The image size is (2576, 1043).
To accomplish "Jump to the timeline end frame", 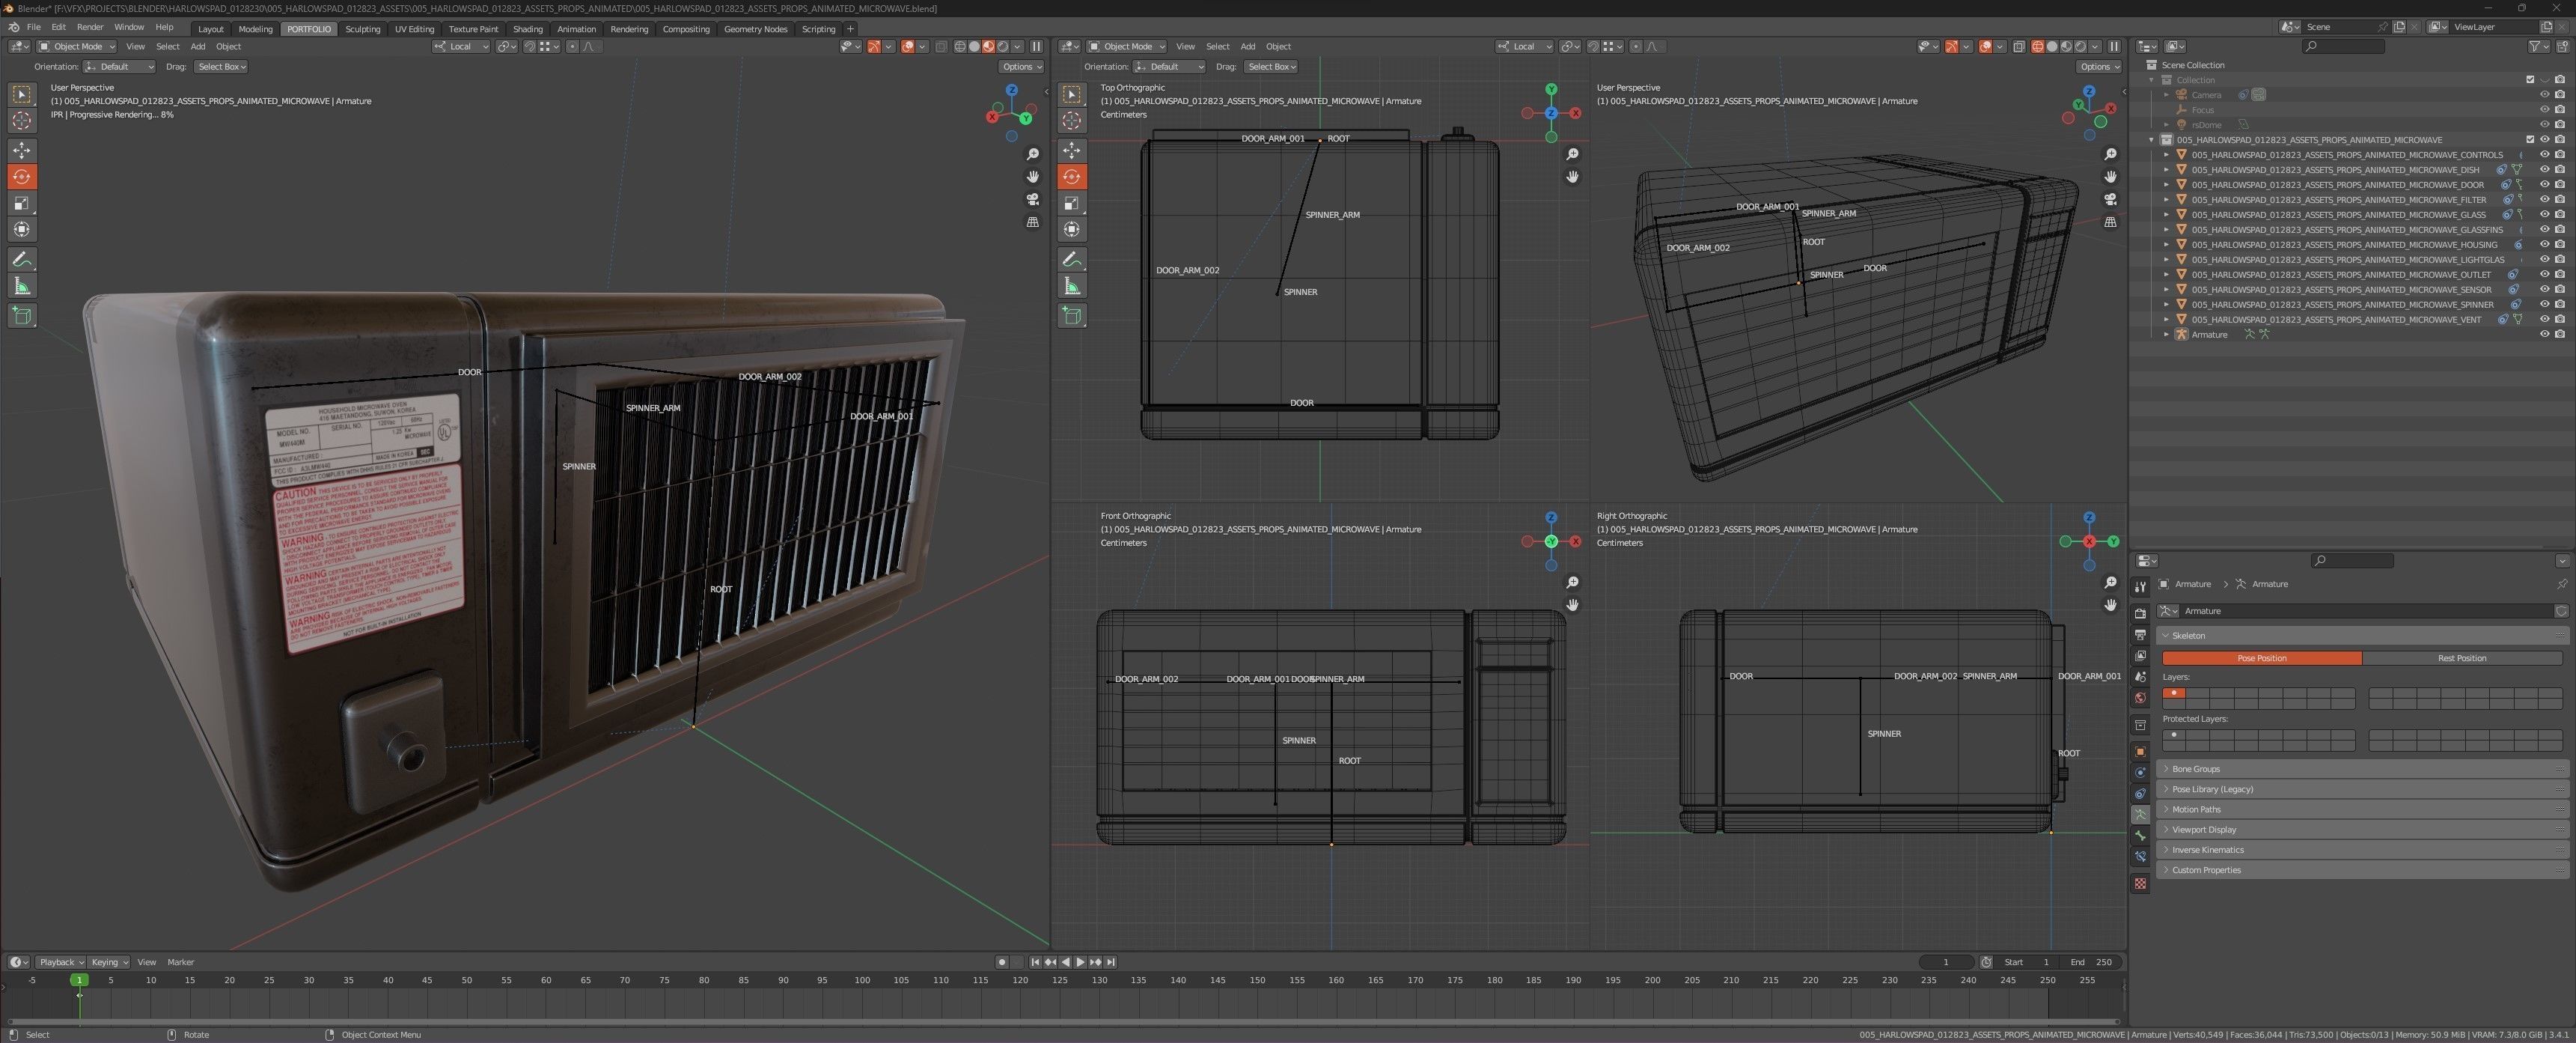I will 1111,962.
